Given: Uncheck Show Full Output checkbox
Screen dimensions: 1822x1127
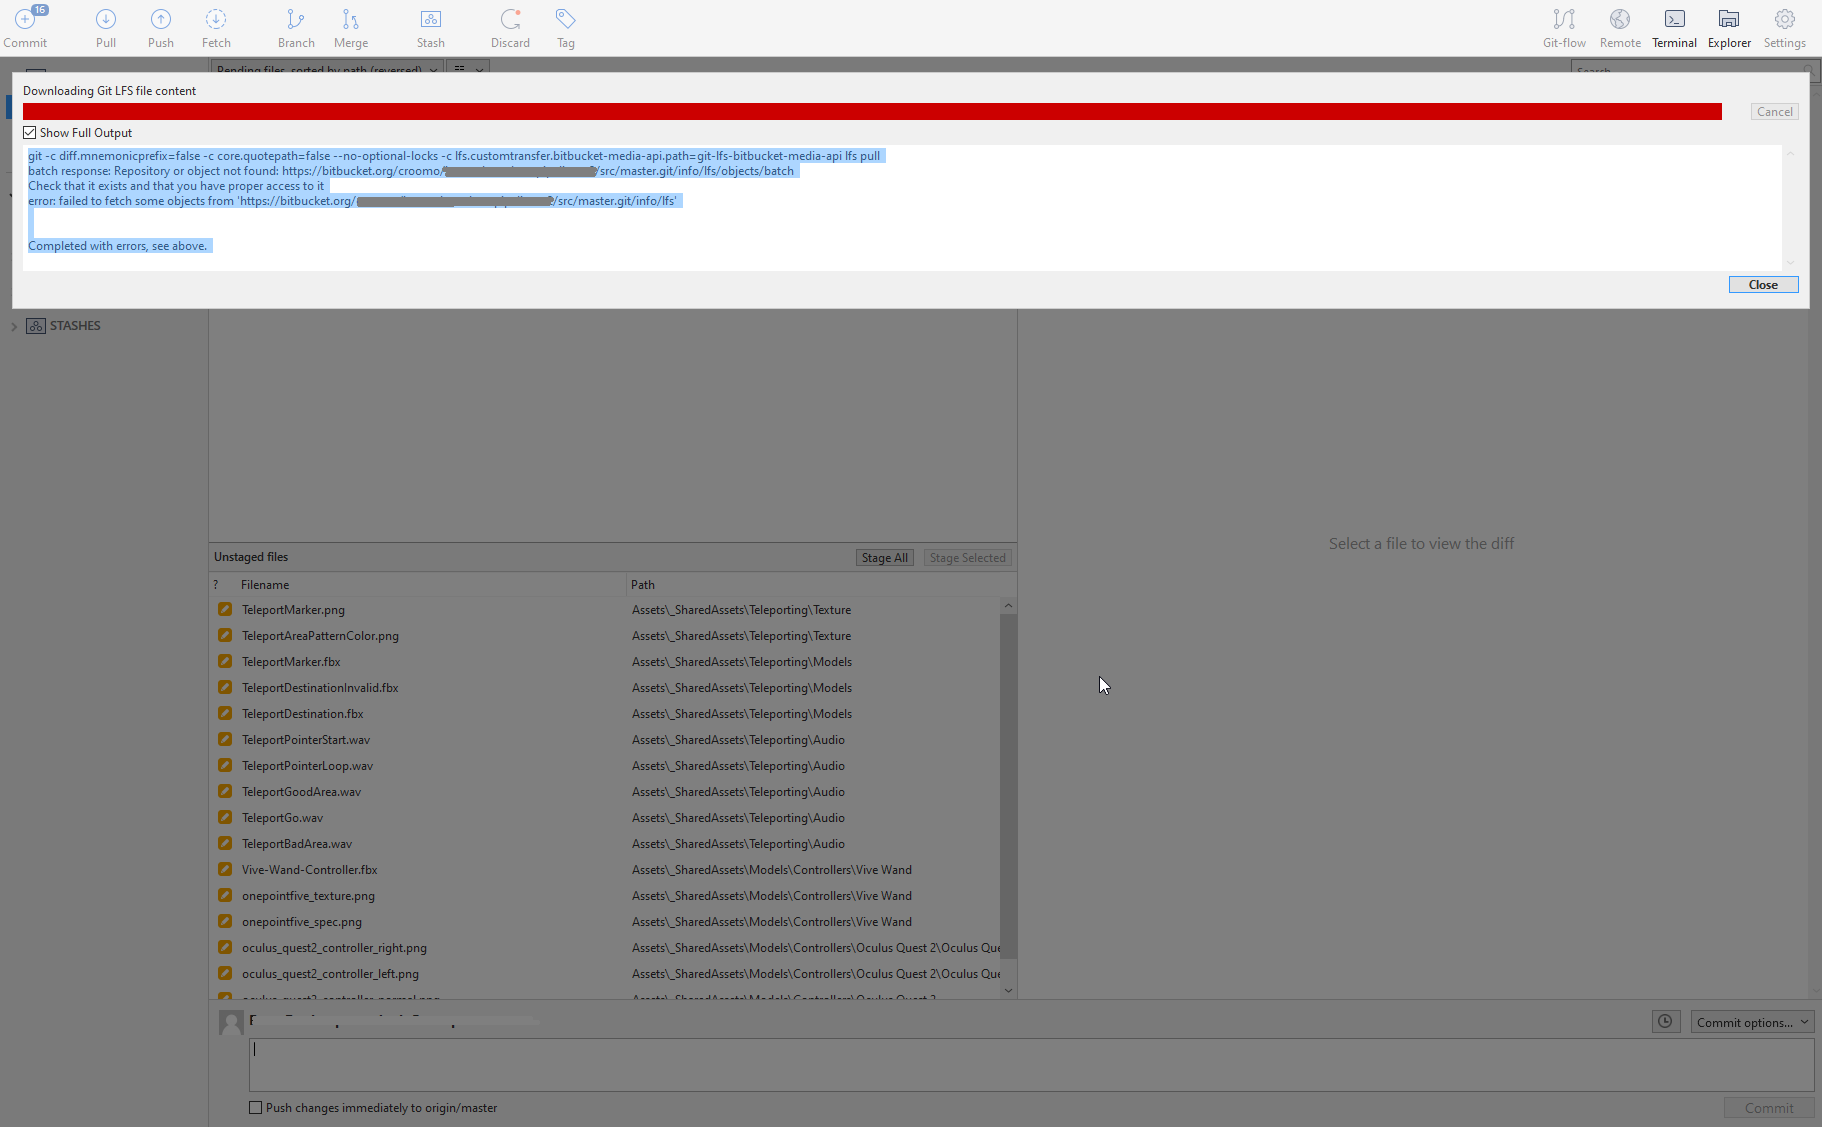Looking at the screenshot, I should [30, 133].
